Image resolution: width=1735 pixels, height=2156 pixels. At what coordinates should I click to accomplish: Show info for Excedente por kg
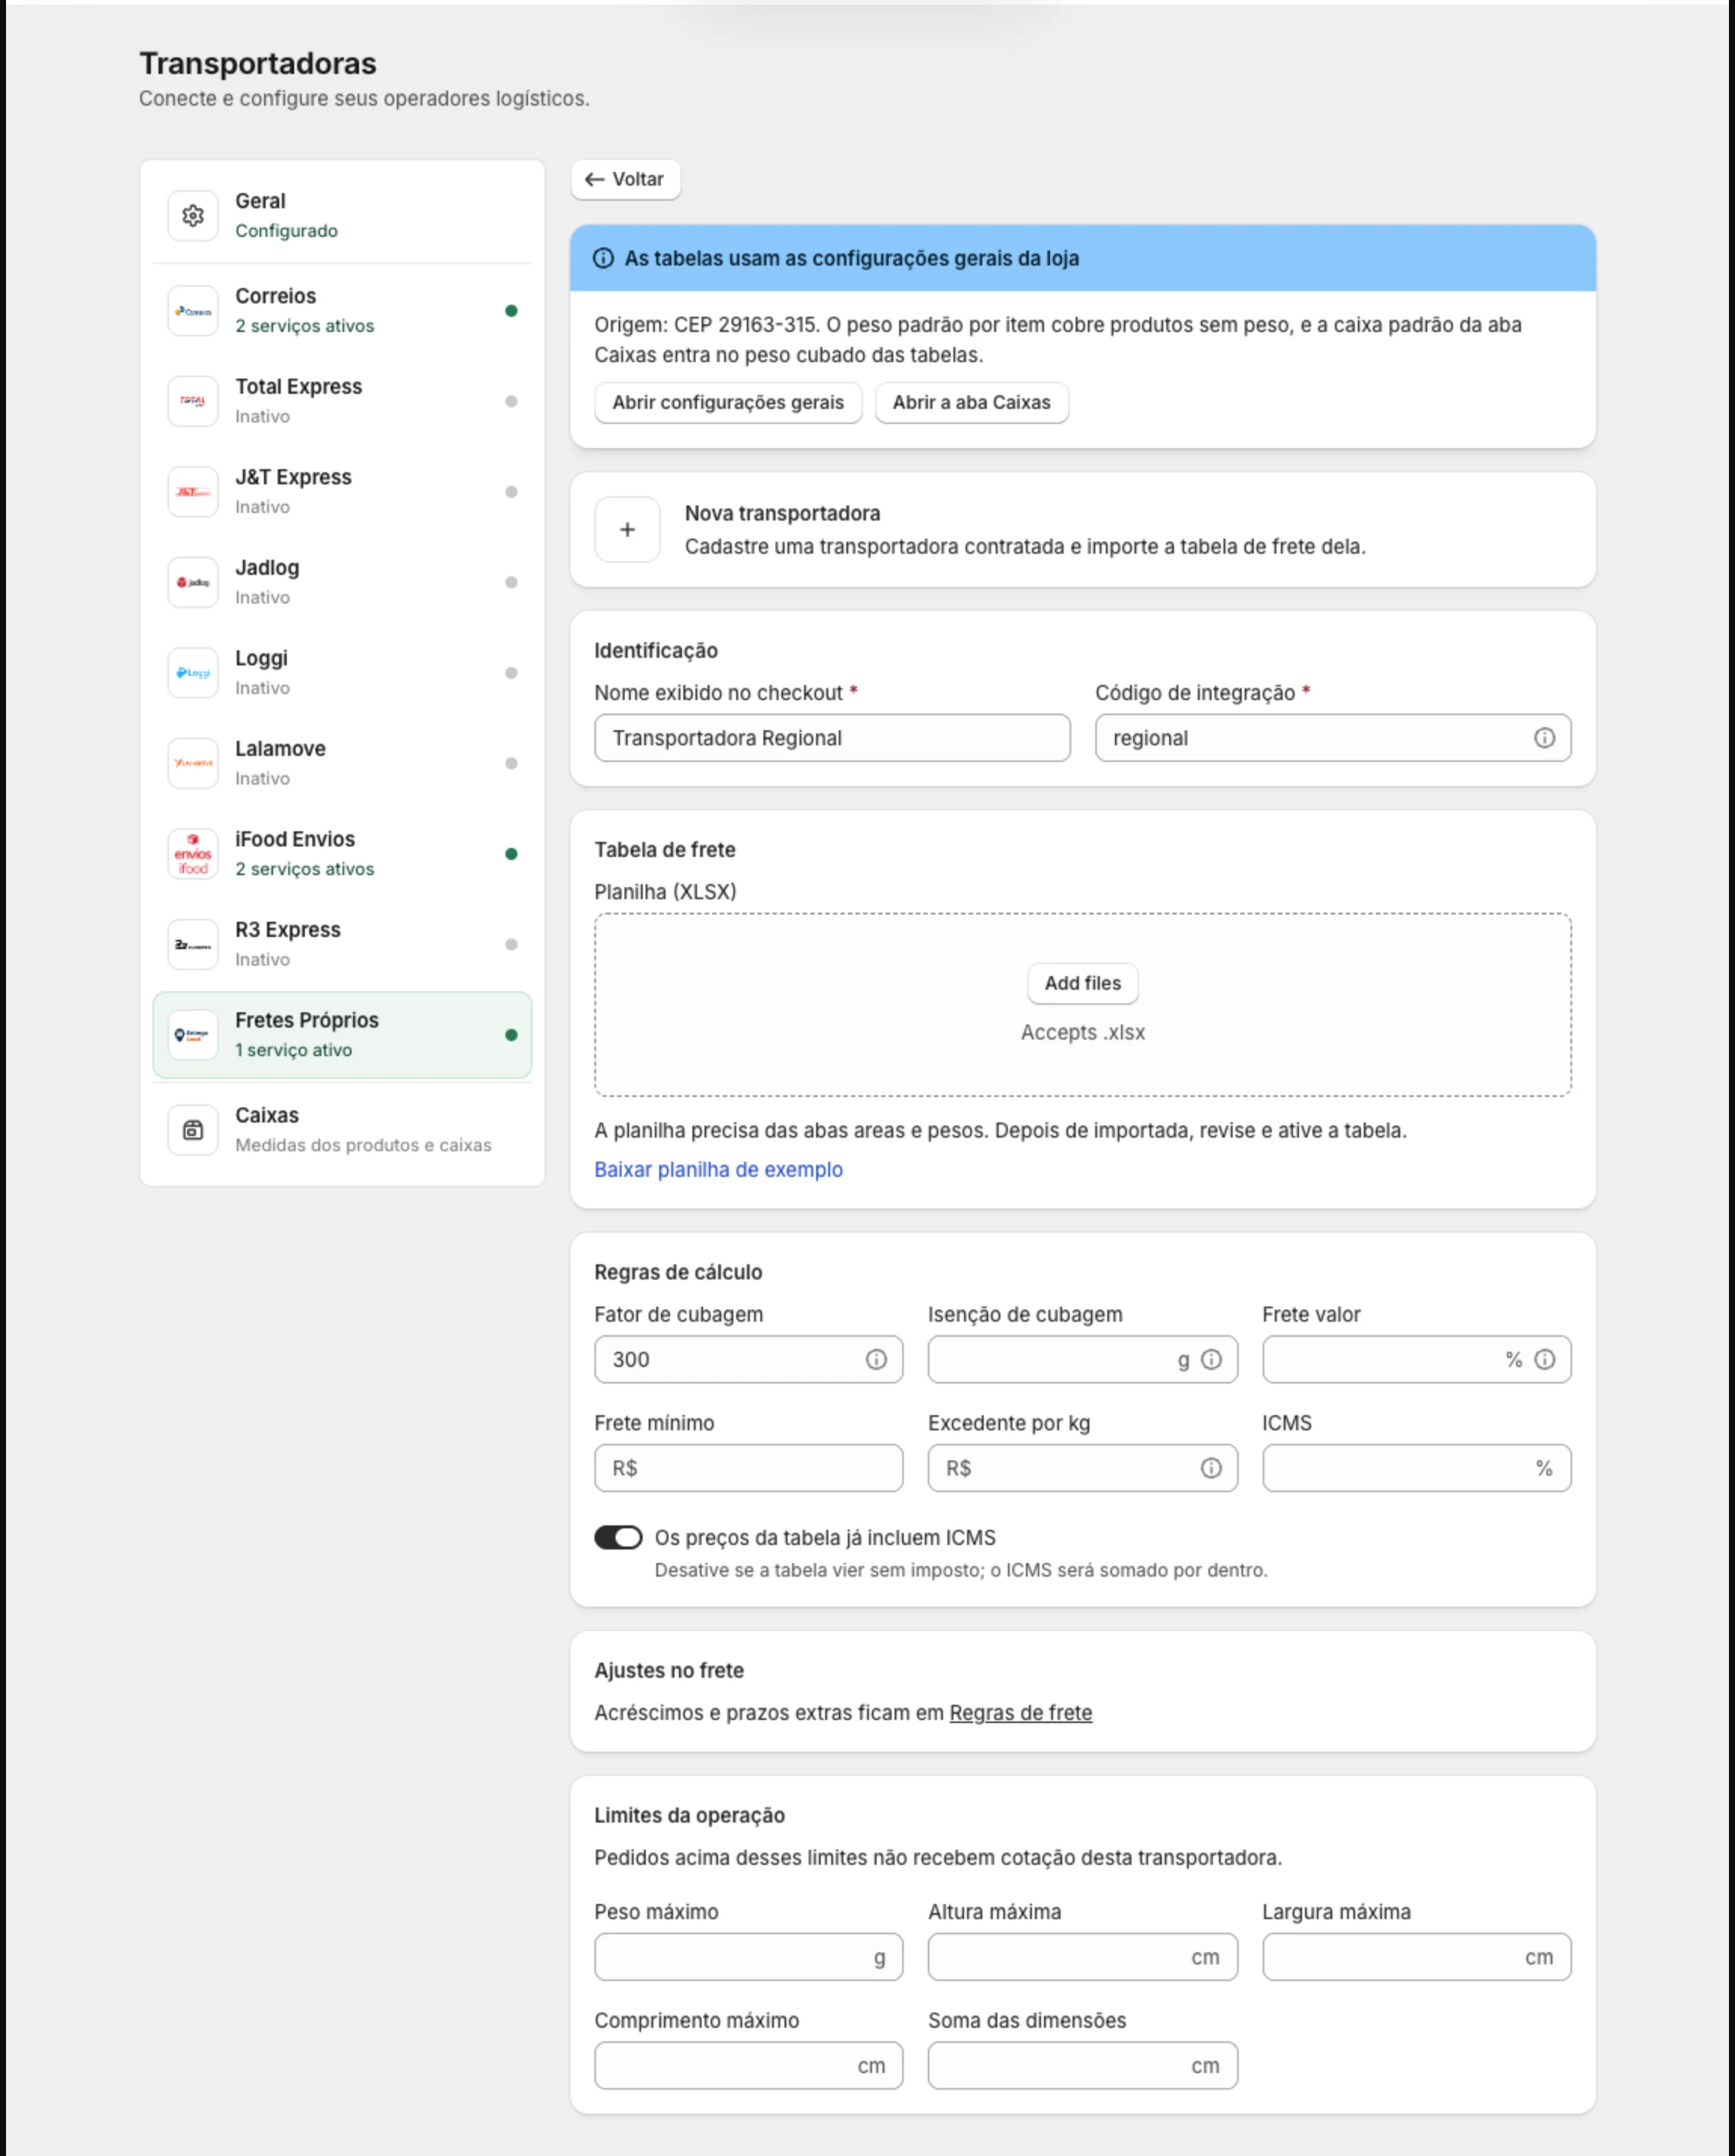(x=1211, y=1468)
